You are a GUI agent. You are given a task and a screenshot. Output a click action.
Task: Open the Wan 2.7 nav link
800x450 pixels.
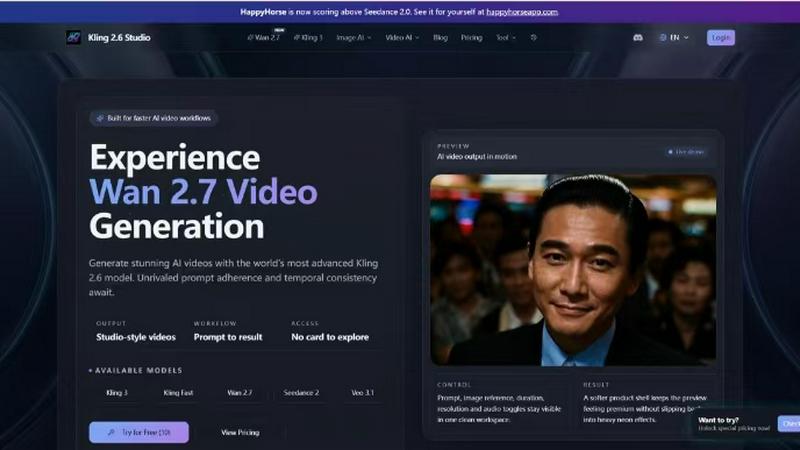click(x=264, y=38)
